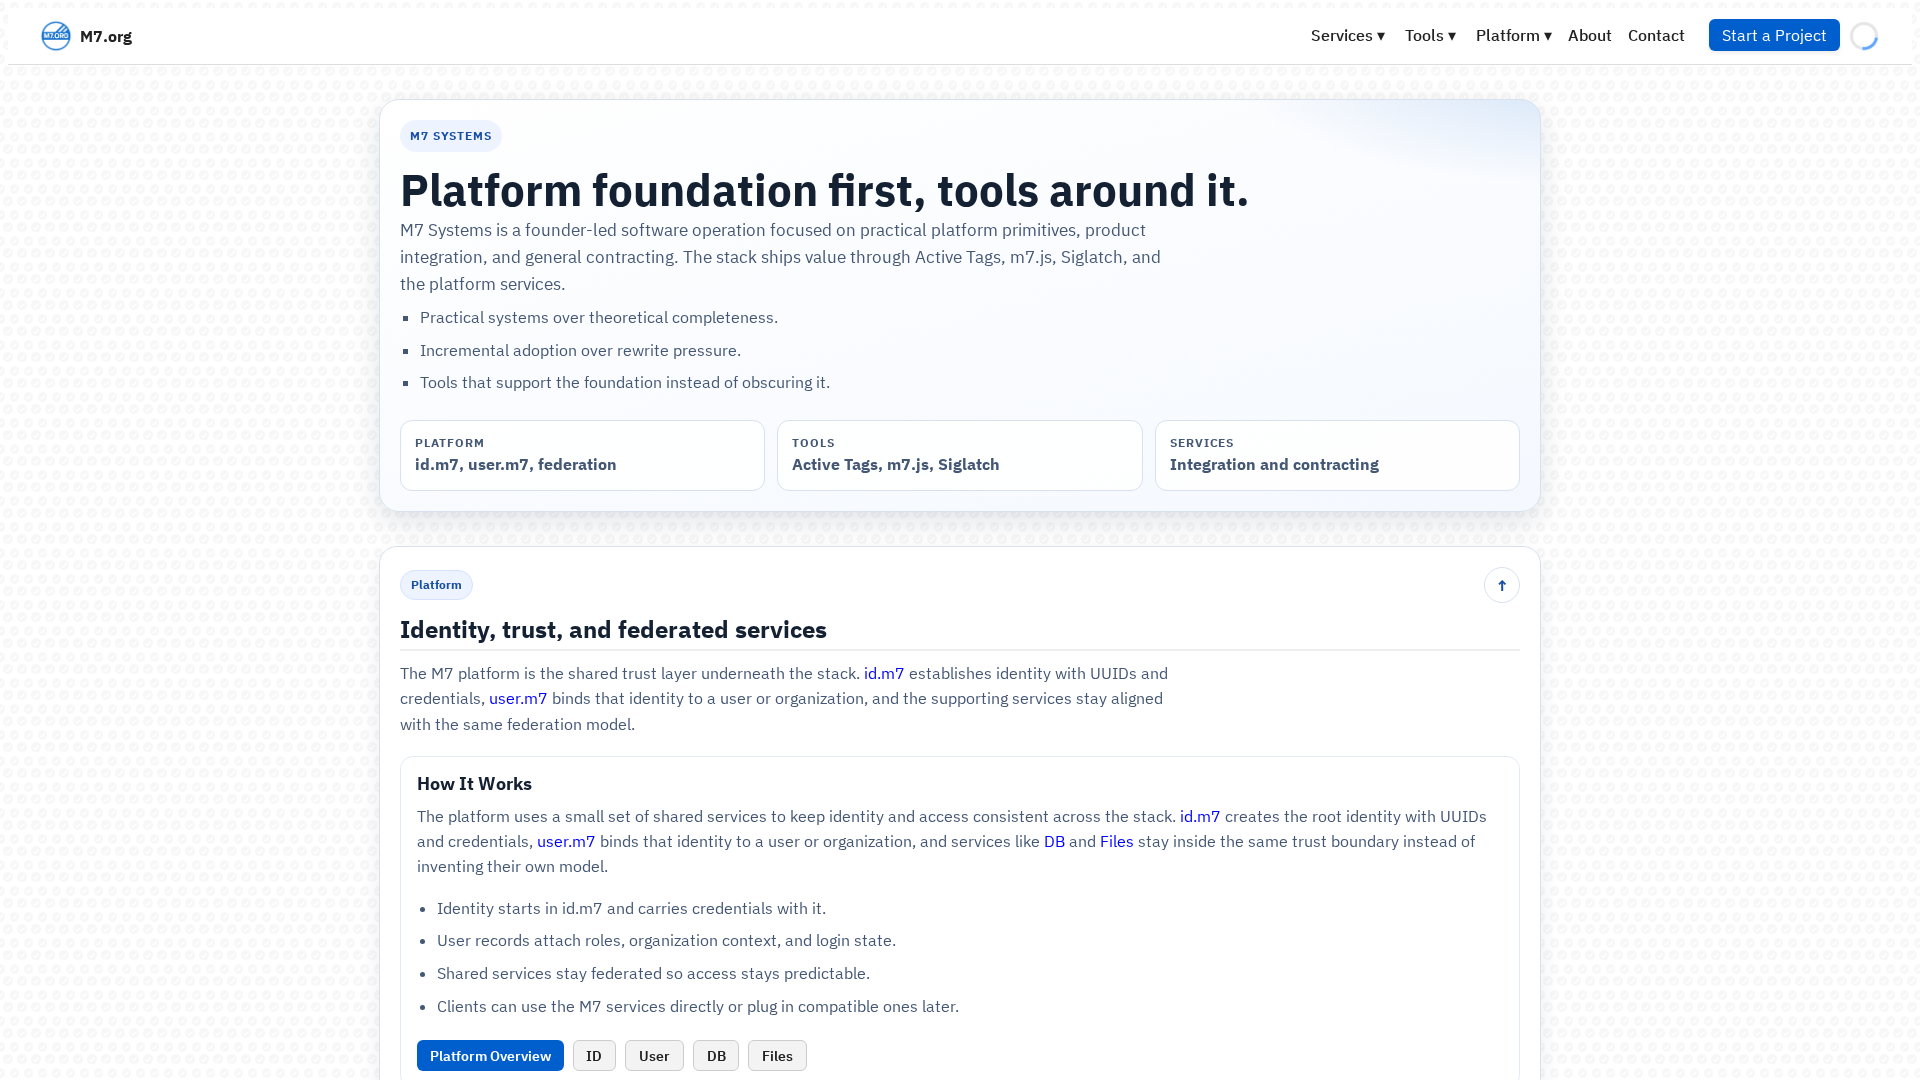Open the Files link in How It Works text
This screenshot has width=1920, height=1080.
pyautogui.click(x=1117, y=842)
